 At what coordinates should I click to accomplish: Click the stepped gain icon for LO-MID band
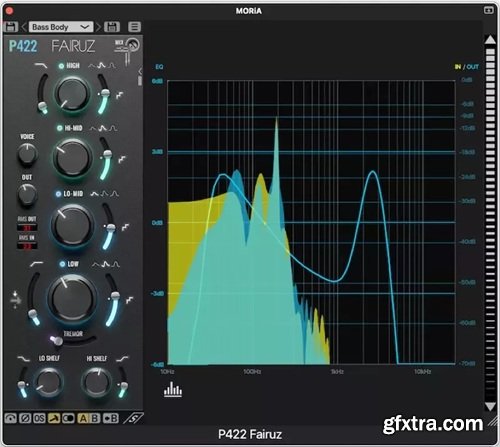point(125,227)
